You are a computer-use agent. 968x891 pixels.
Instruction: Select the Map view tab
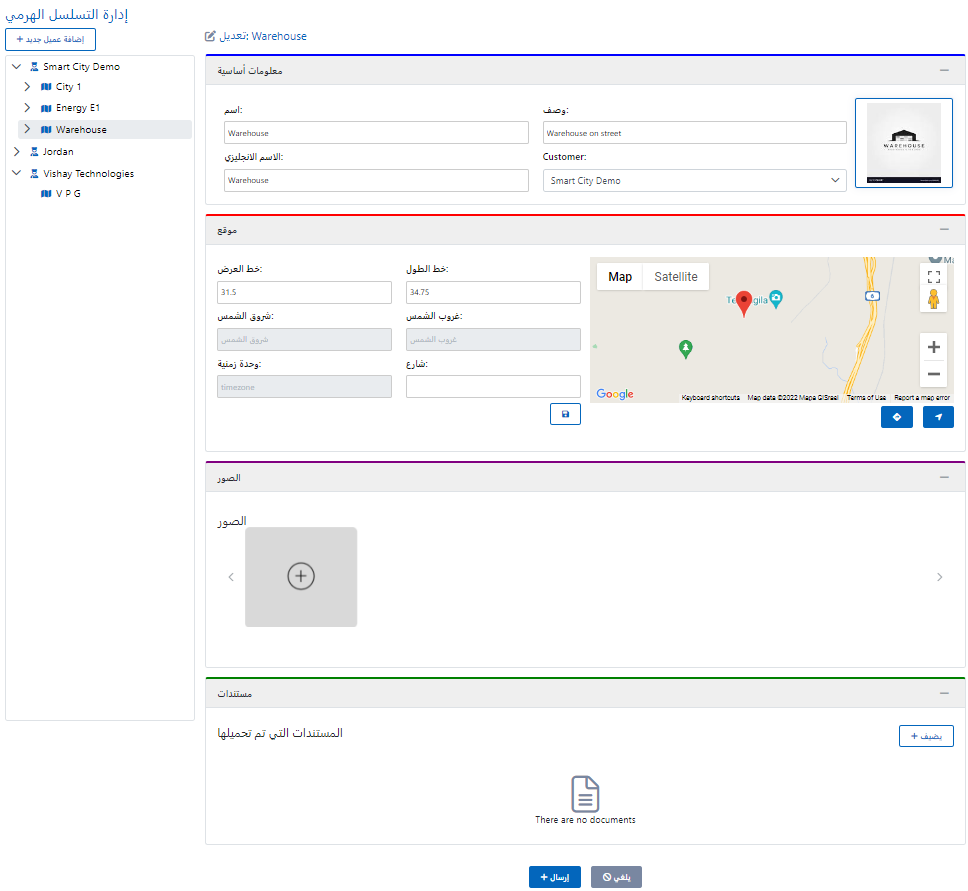[620, 277]
